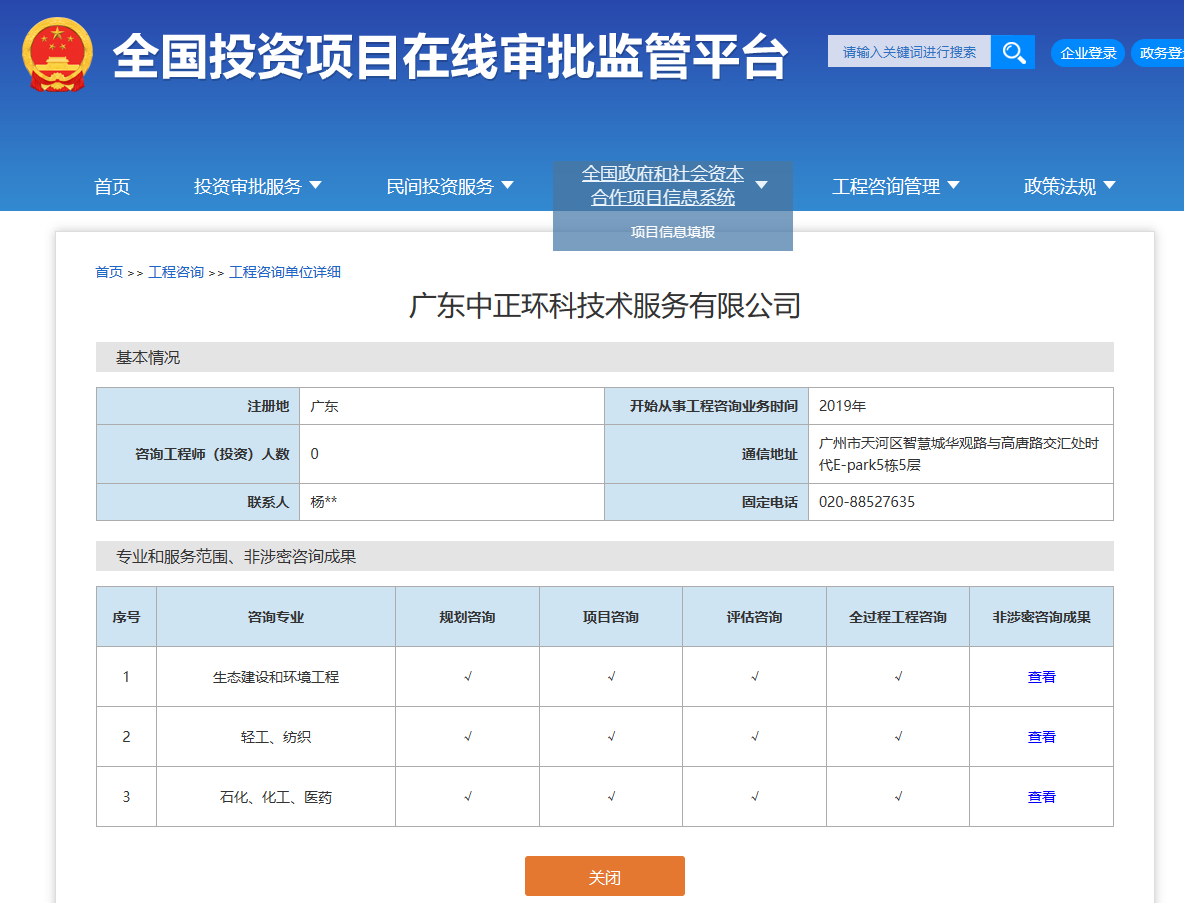Screen dimensions: 1184x903
Task: Click the magnifier search button
Action: 1013,52
